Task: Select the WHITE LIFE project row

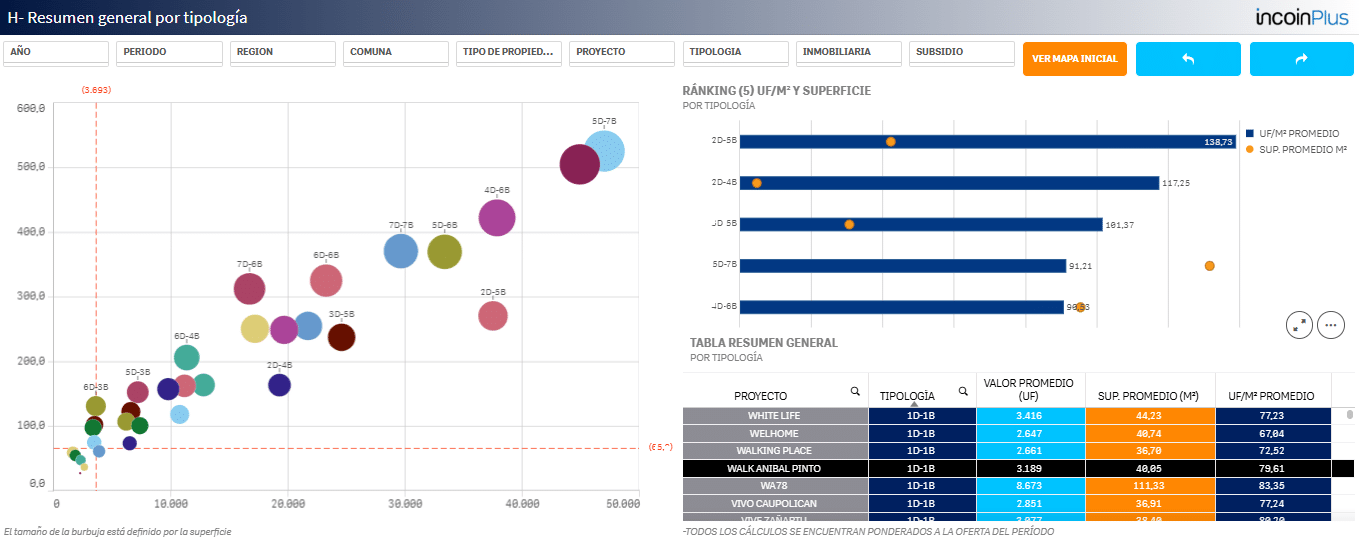Action: click(x=775, y=416)
